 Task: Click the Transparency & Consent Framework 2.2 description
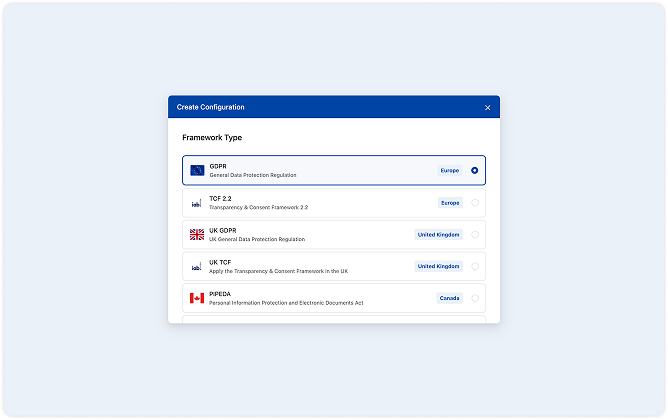(x=258, y=207)
